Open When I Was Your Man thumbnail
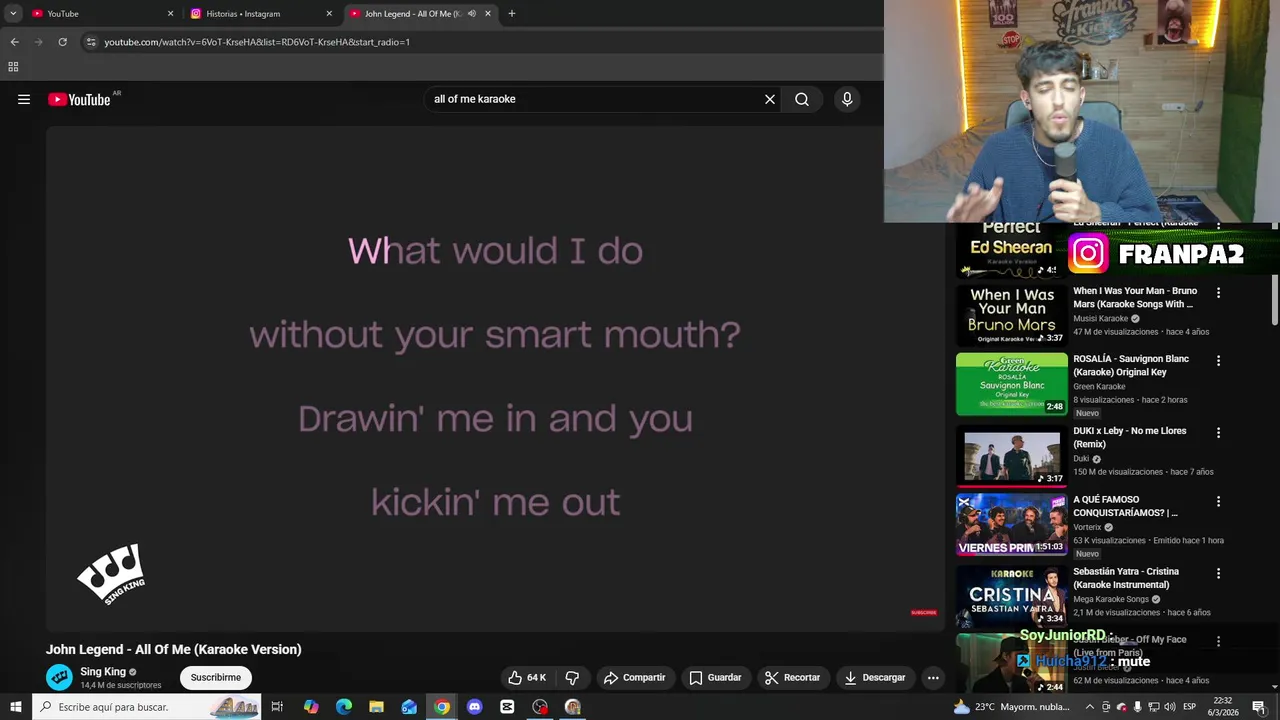 coord(1012,315)
